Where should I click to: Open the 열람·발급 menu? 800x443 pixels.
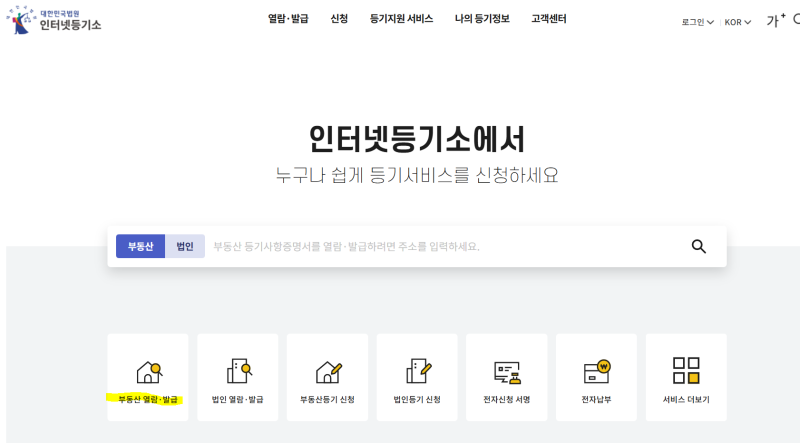pyautogui.click(x=288, y=19)
